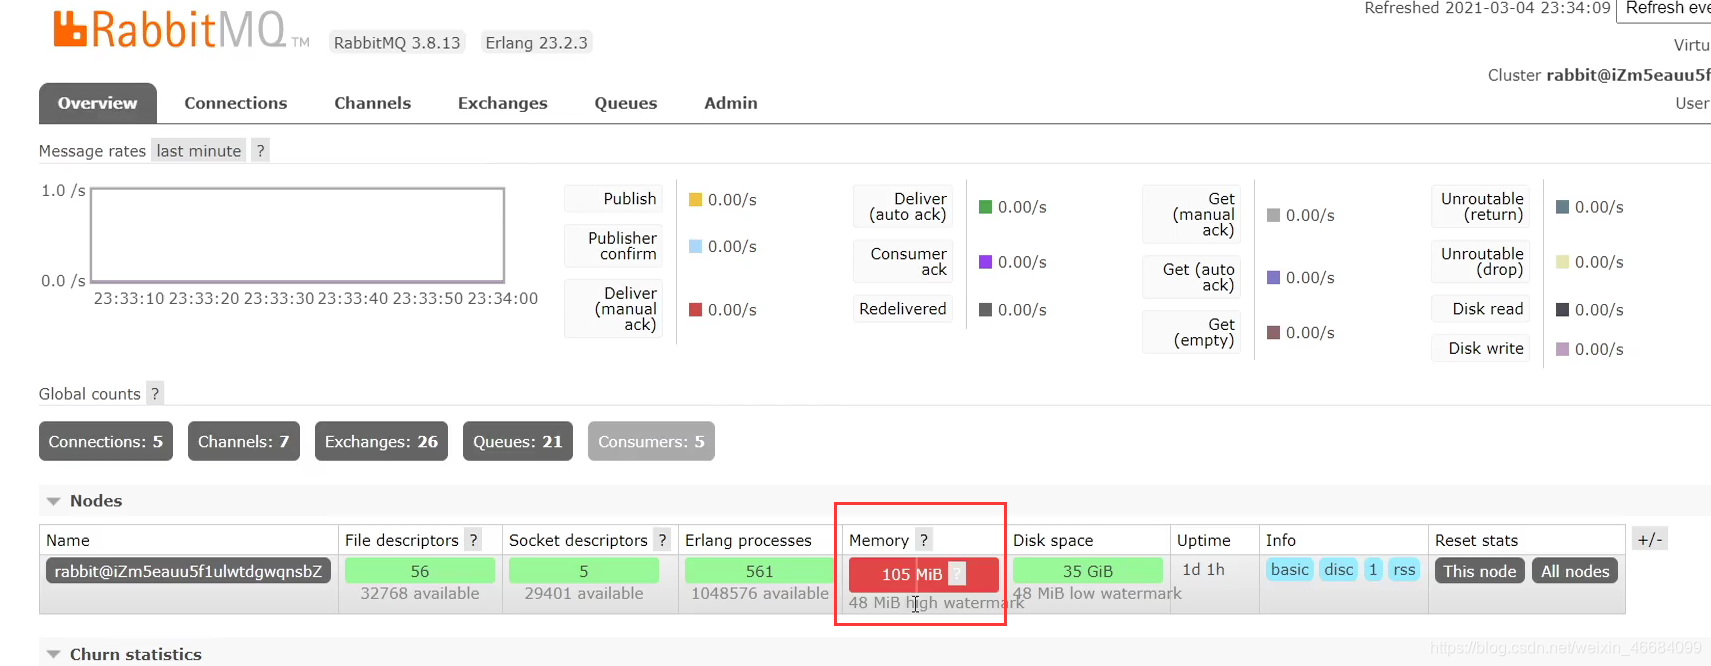Viewport: 1711px width, 666px height.
Task: Open the Overview tab
Action: [x=98, y=103]
